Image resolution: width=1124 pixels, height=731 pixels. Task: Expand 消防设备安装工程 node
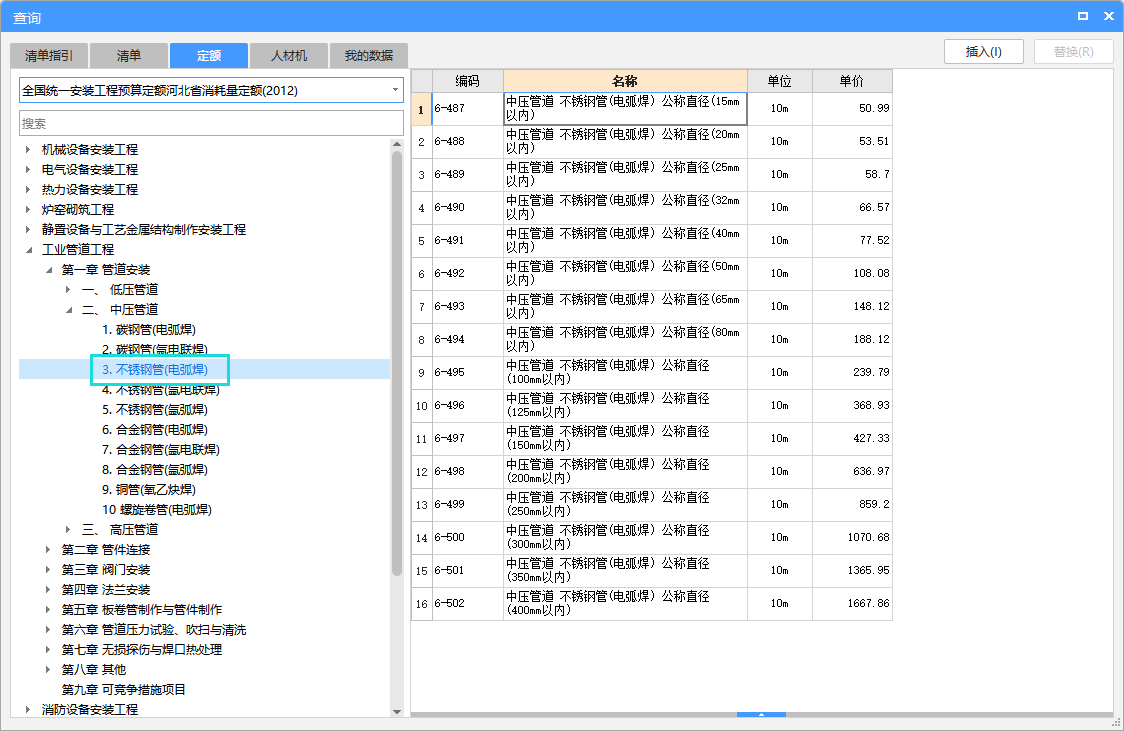28,710
